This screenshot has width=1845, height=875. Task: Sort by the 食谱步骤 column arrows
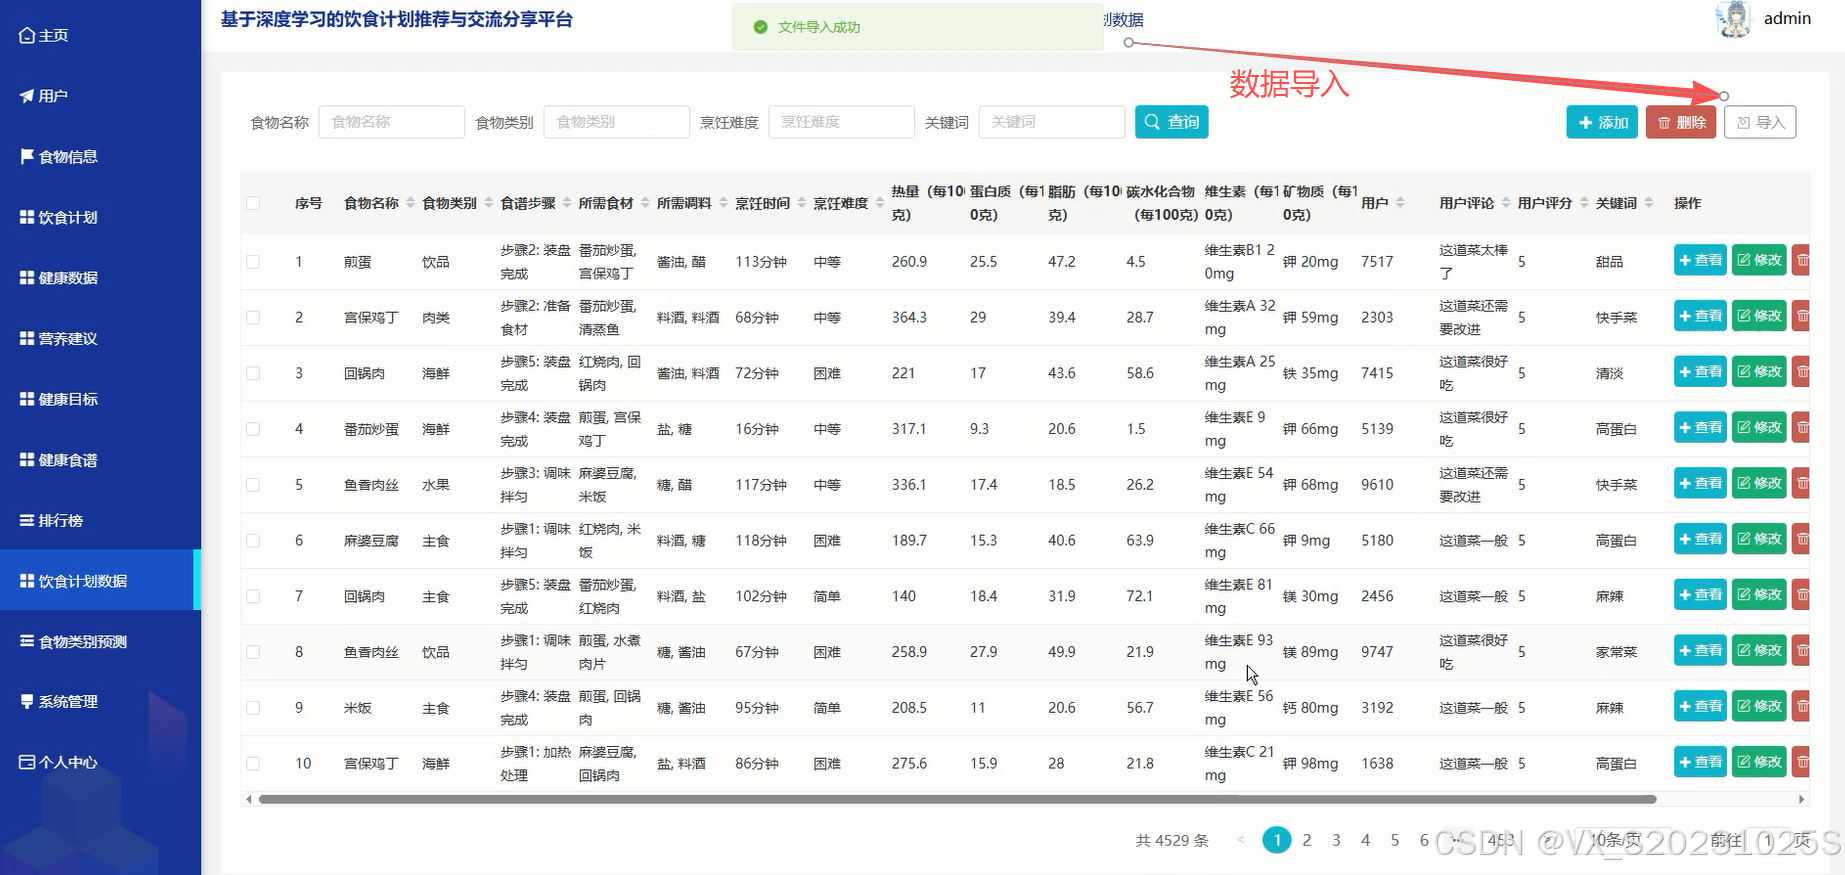tap(566, 203)
